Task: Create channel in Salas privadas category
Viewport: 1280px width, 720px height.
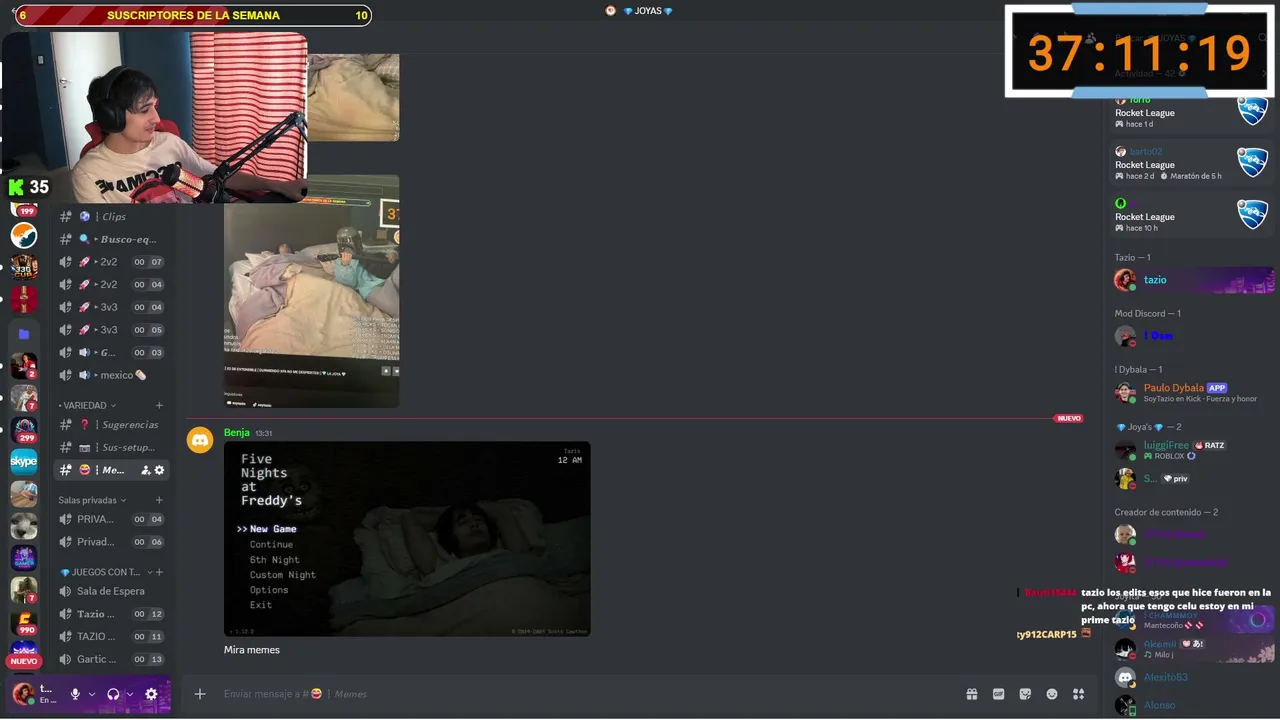Action: 159,500
